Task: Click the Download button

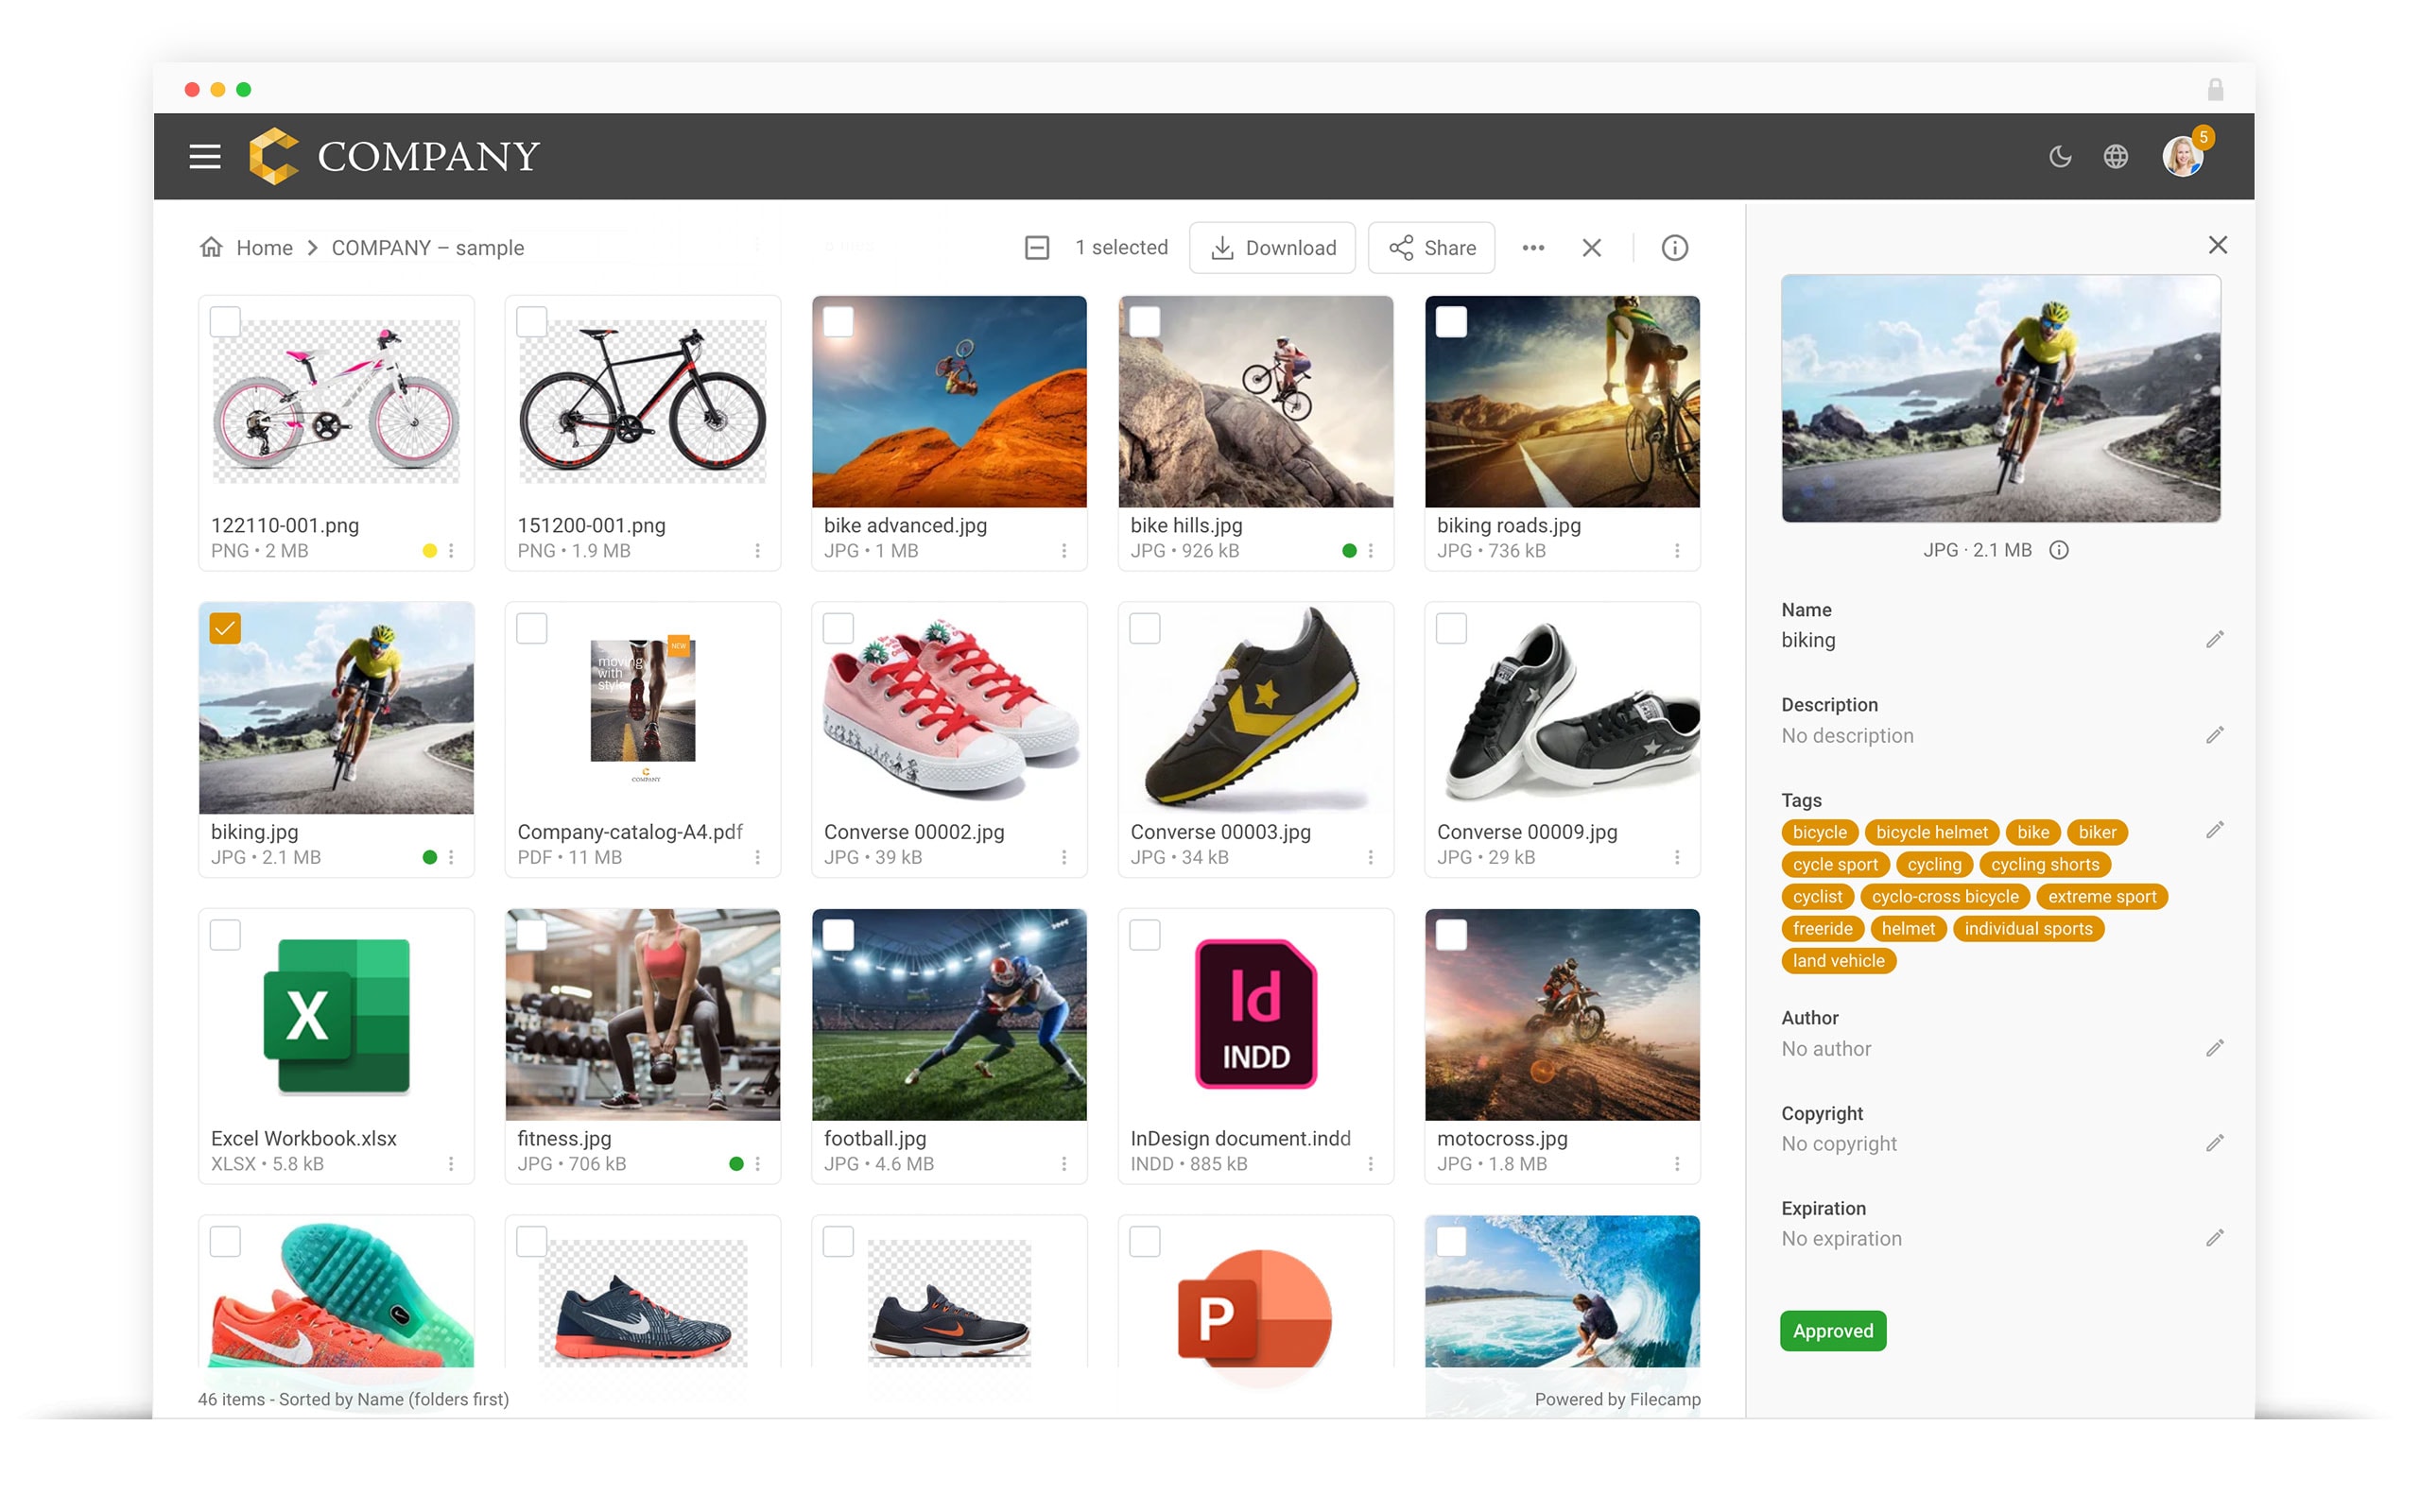Action: 1272,247
